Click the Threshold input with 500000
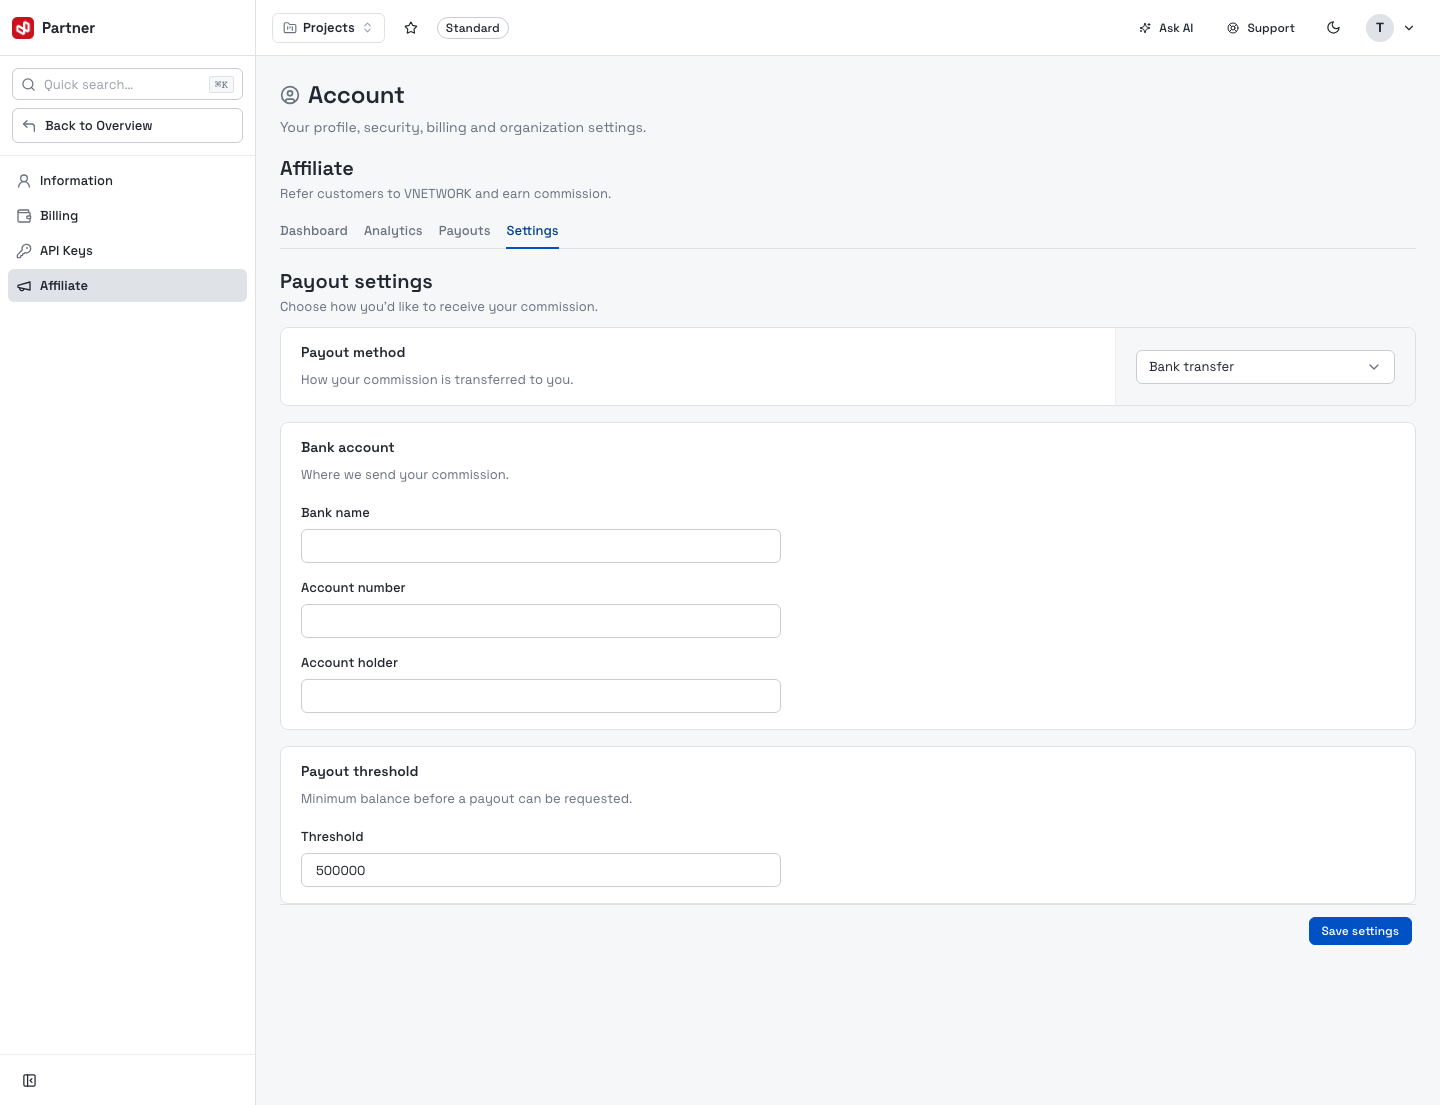 point(541,870)
